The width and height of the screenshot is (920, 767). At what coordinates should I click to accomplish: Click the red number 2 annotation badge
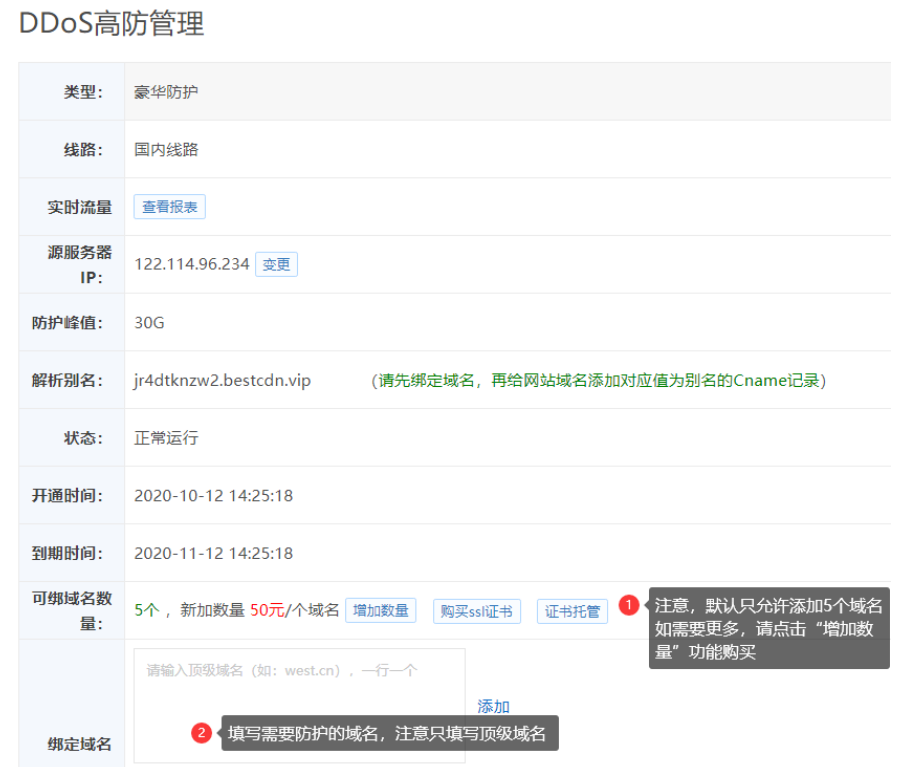[x=201, y=734]
